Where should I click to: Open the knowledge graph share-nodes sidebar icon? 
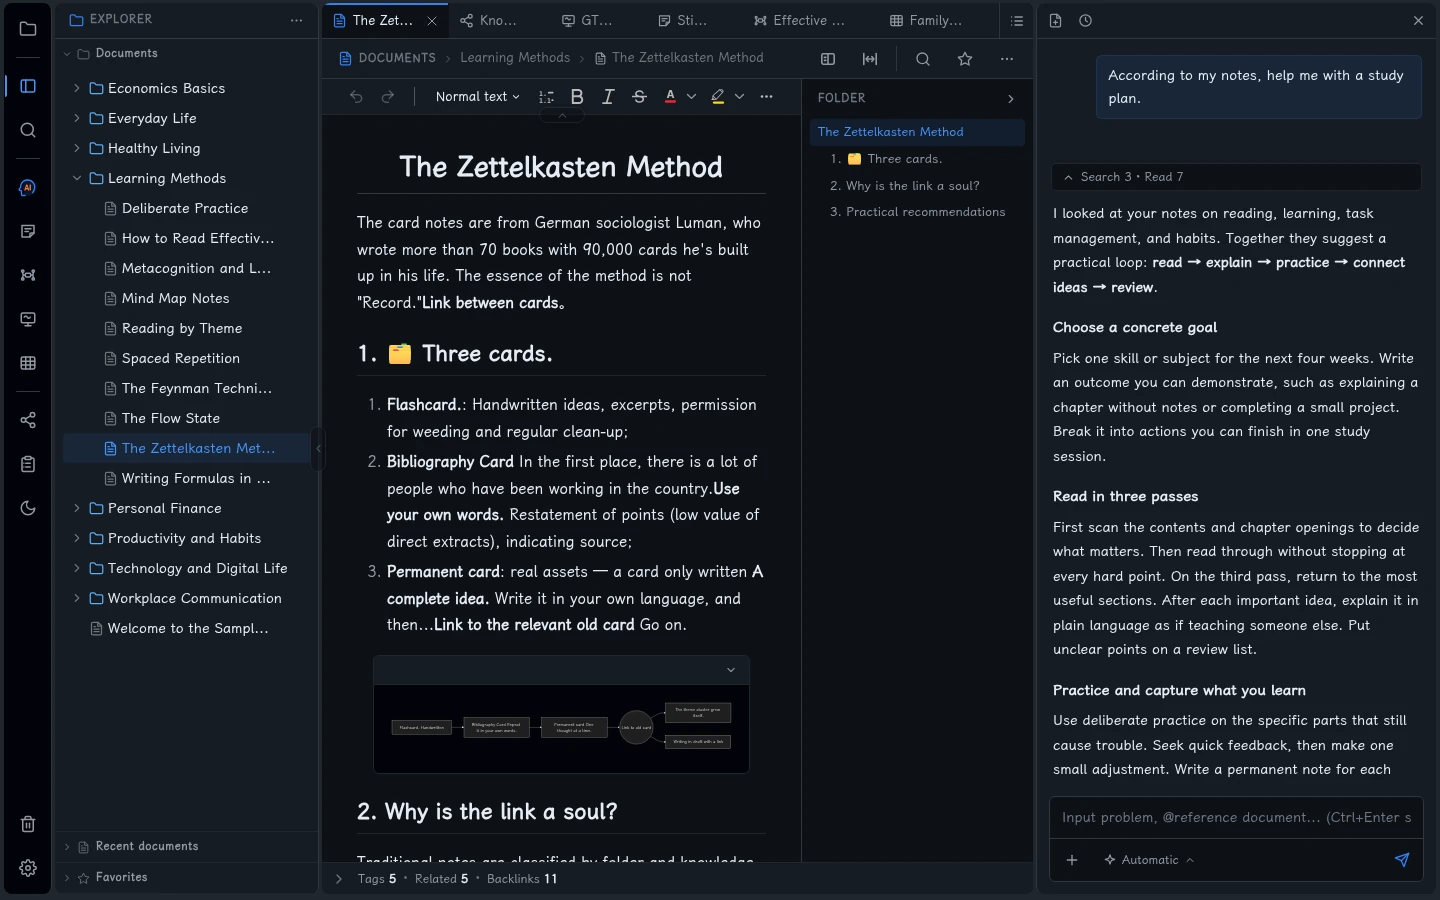pos(28,420)
